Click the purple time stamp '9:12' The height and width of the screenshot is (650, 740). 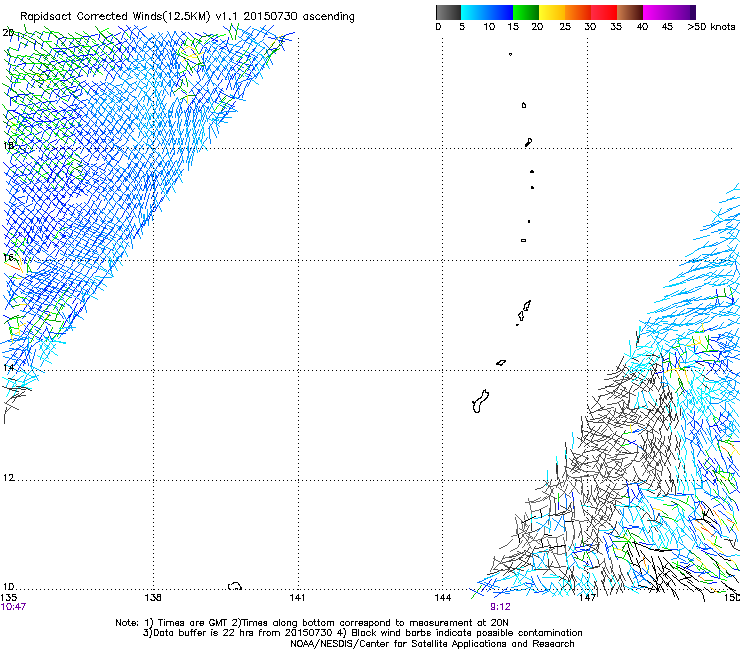pyautogui.click(x=500, y=607)
